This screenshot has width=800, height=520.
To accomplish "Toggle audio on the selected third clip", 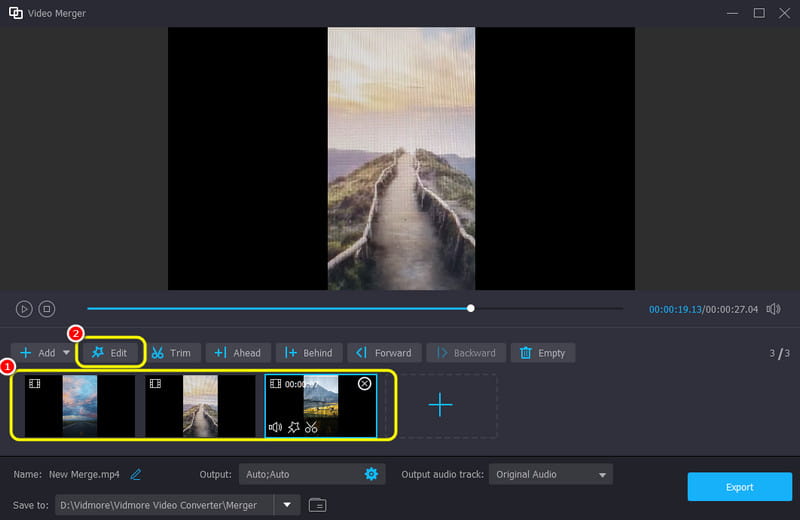I will coord(276,427).
